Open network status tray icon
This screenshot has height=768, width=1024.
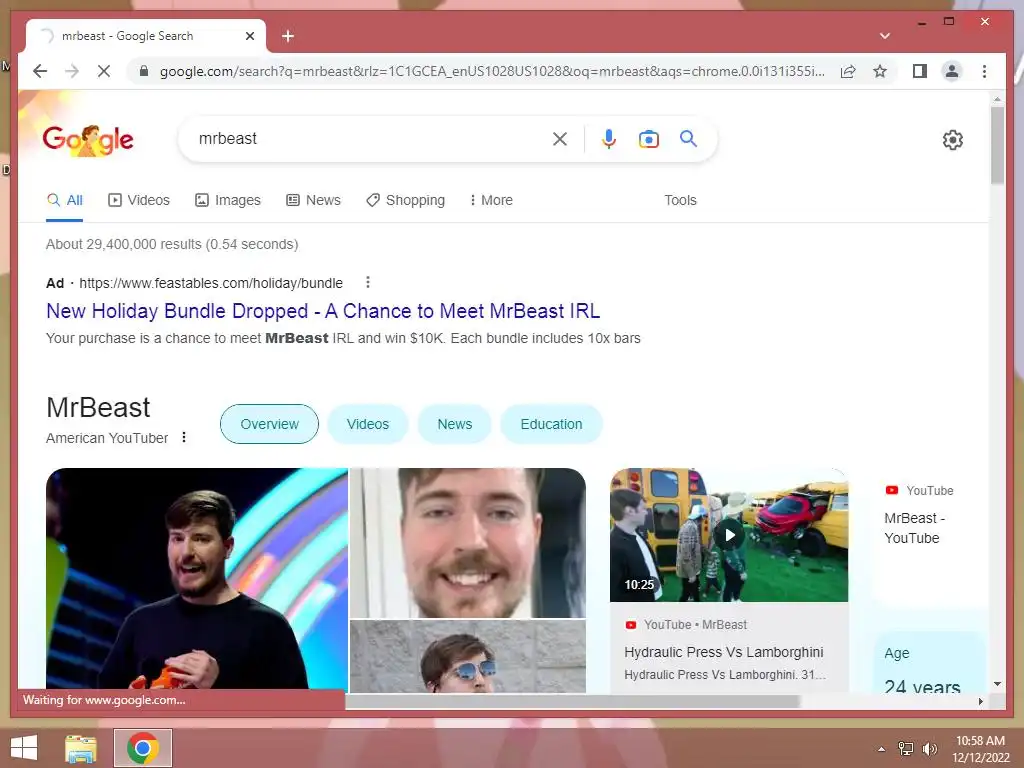906,749
